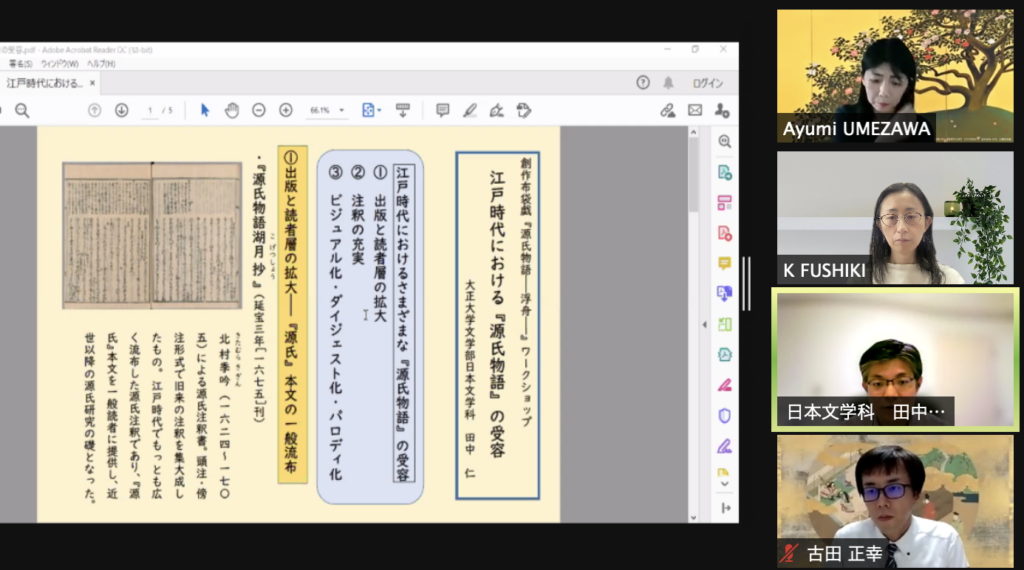Select the arrow selection tool
The image size is (1024, 570).
205,110
